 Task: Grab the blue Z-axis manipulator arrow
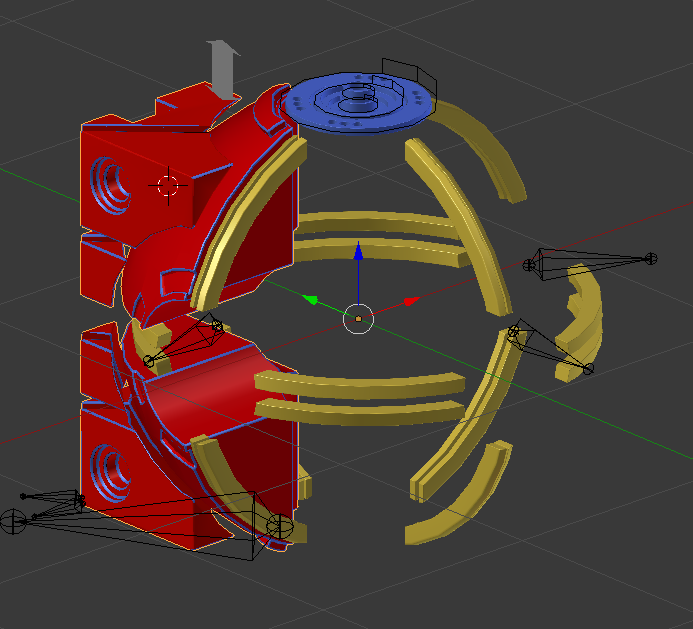(358, 251)
